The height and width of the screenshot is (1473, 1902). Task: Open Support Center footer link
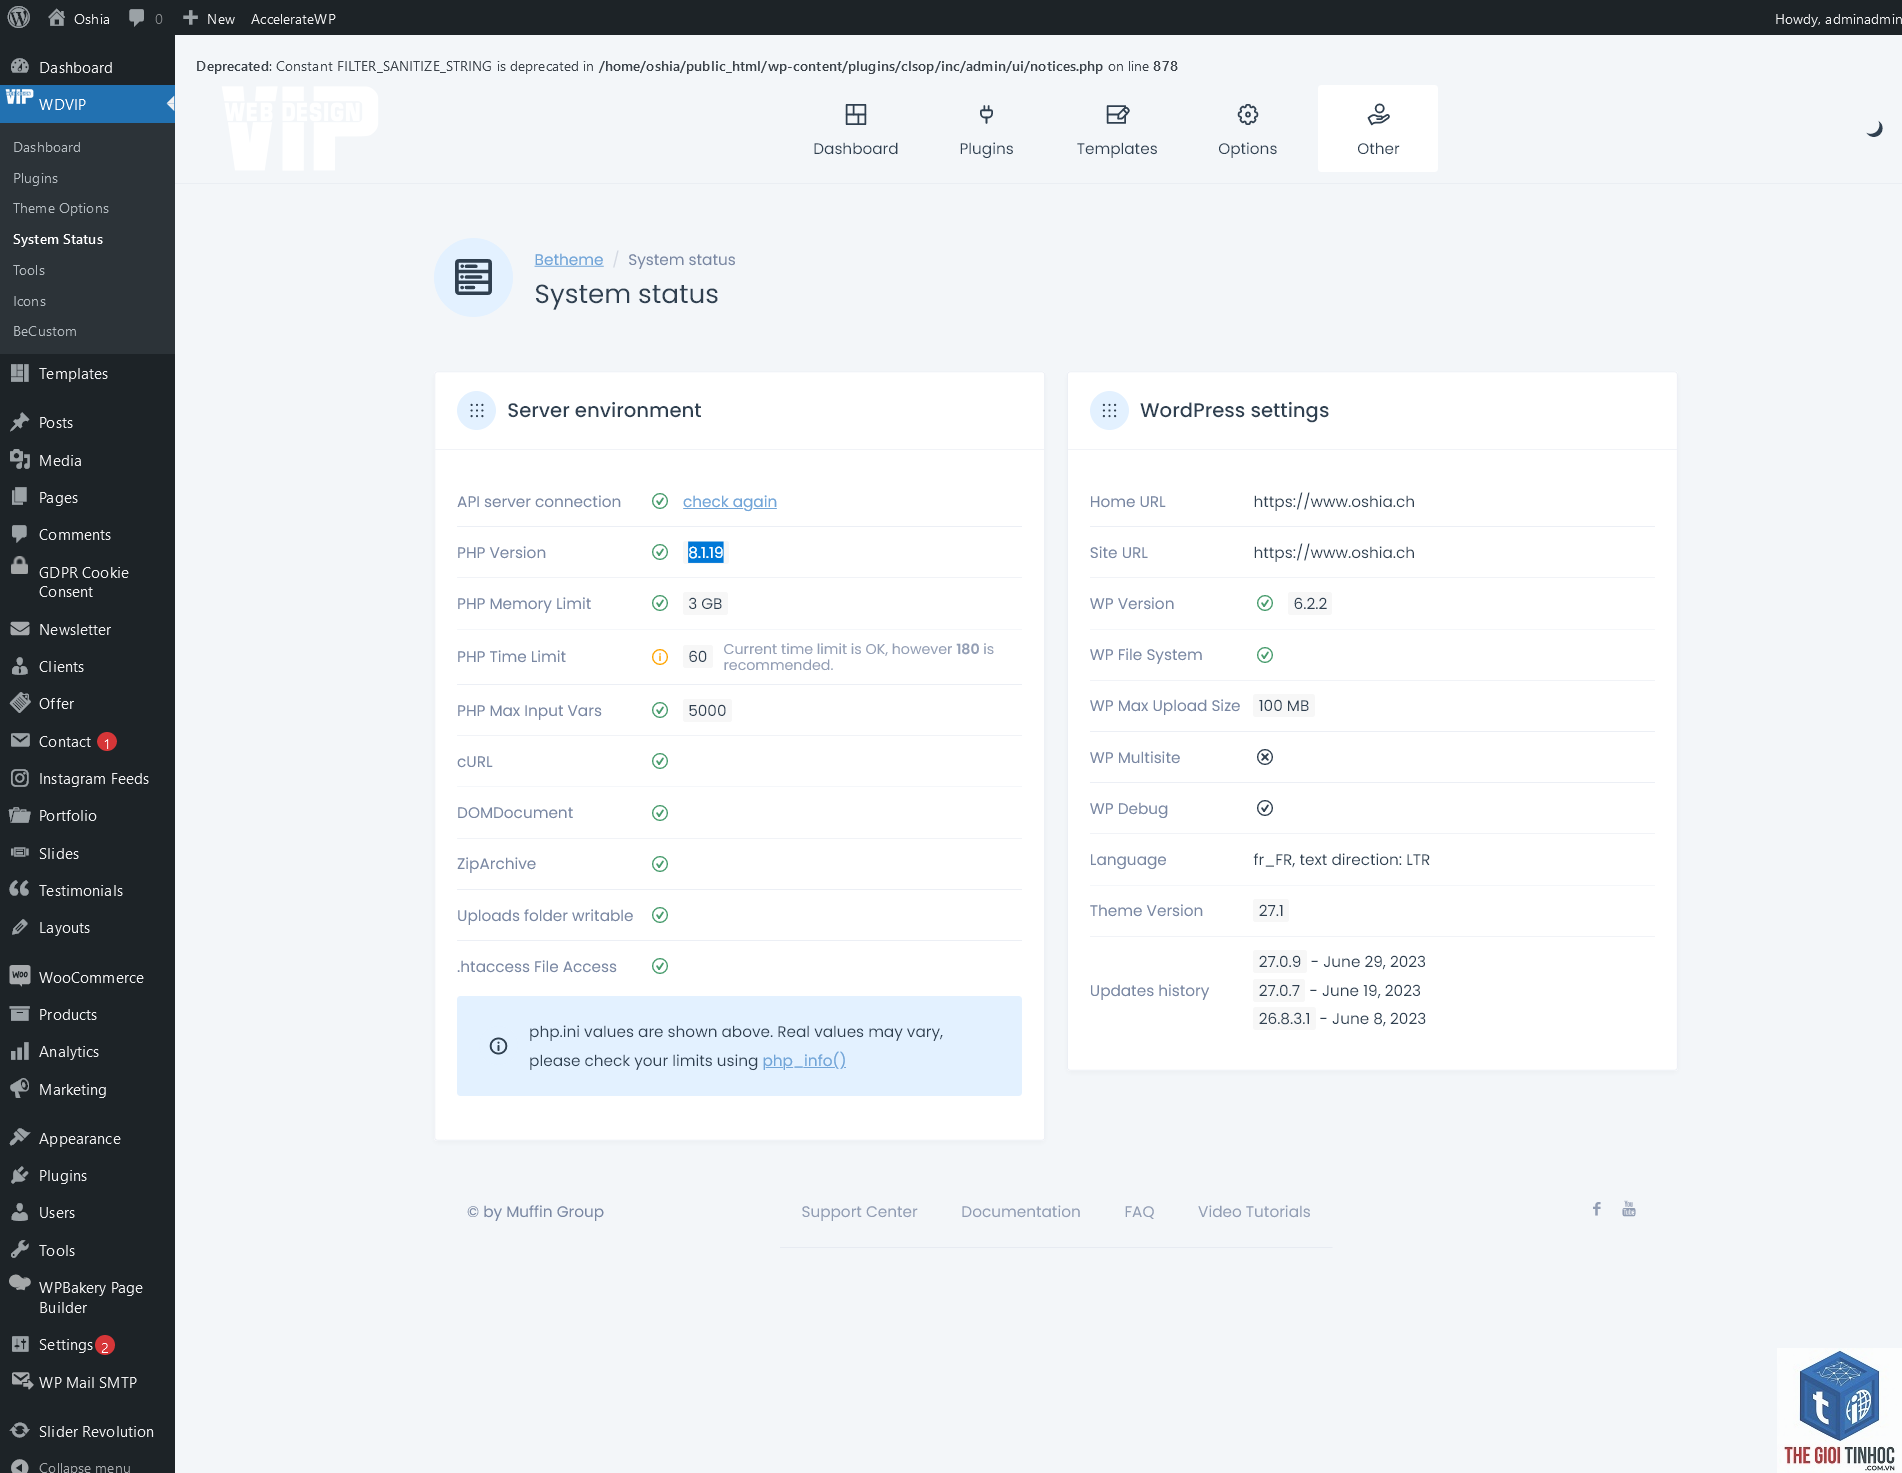coord(859,1212)
